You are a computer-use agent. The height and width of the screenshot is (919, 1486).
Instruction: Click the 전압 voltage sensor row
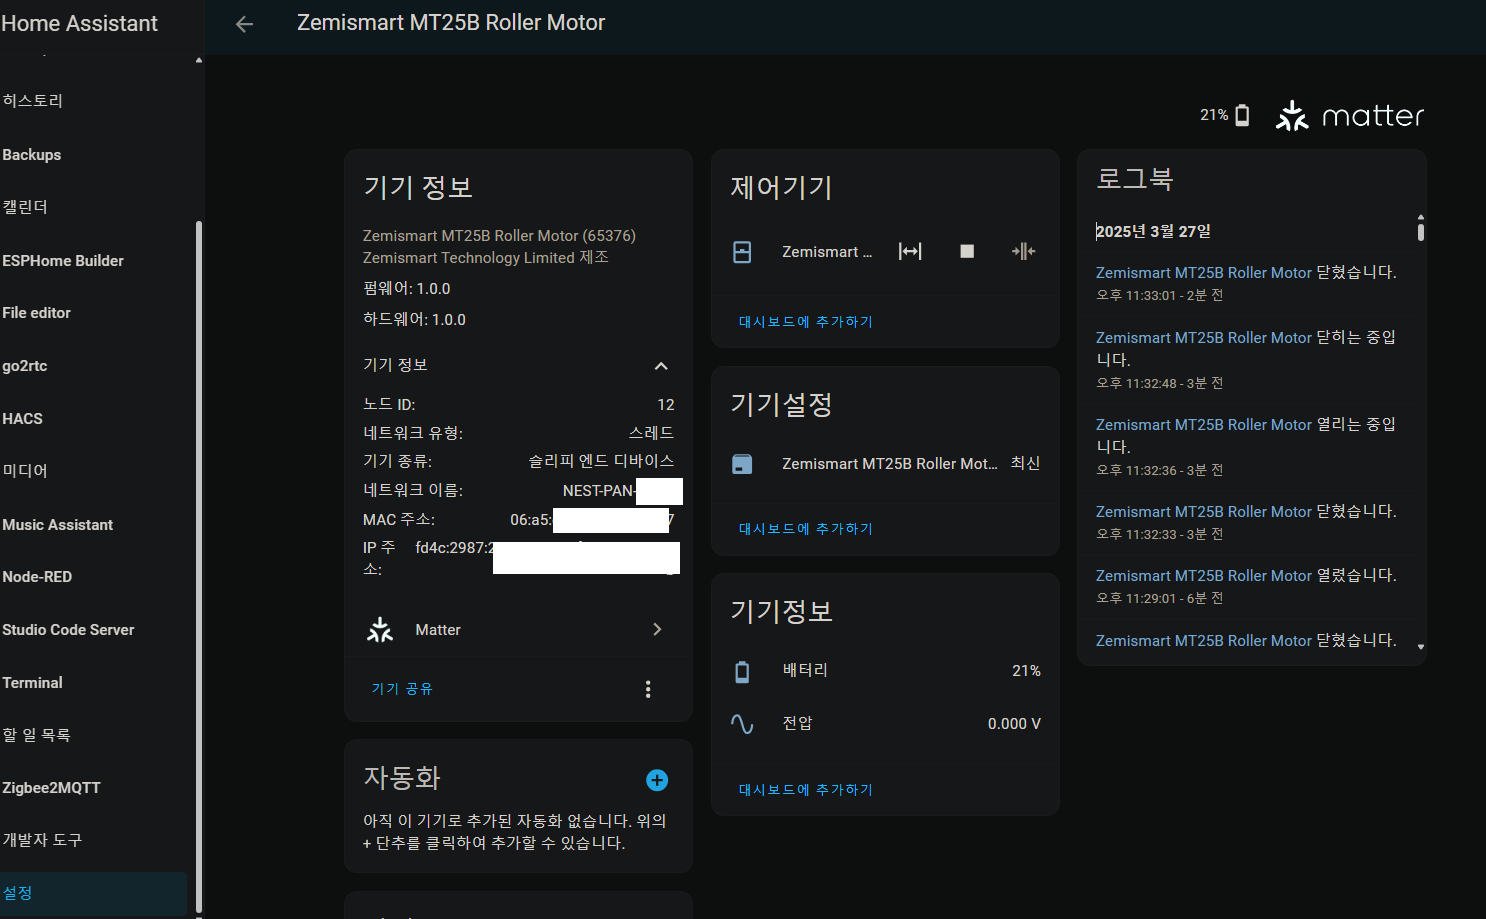[885, 724]
